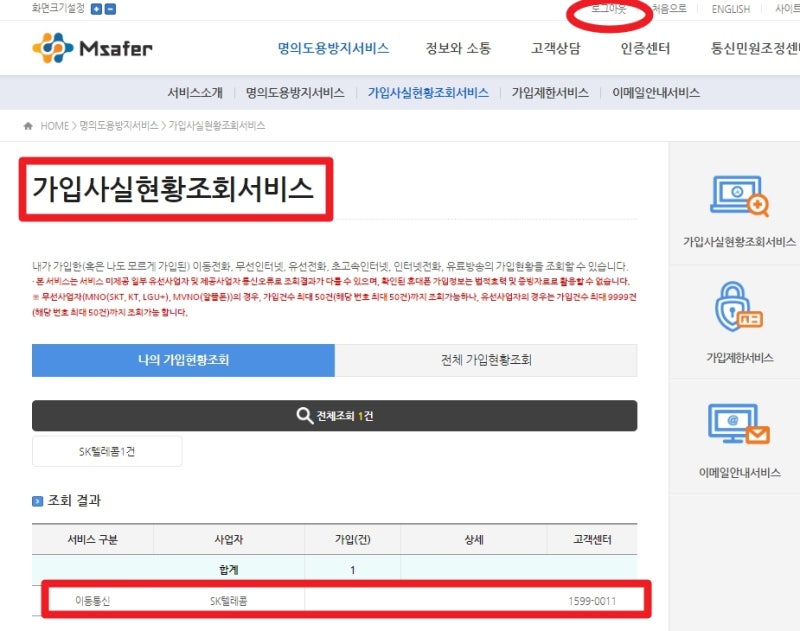Click 고객센터 column header
Viewport: 800px width, 631px height.
(592, 540)
